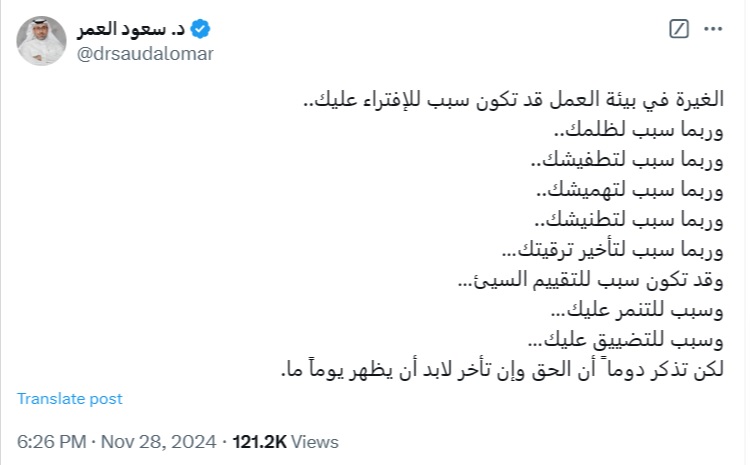The image size is (750, 465).
Task: Open the profile name د. سعود العمر
Action: 131,29
